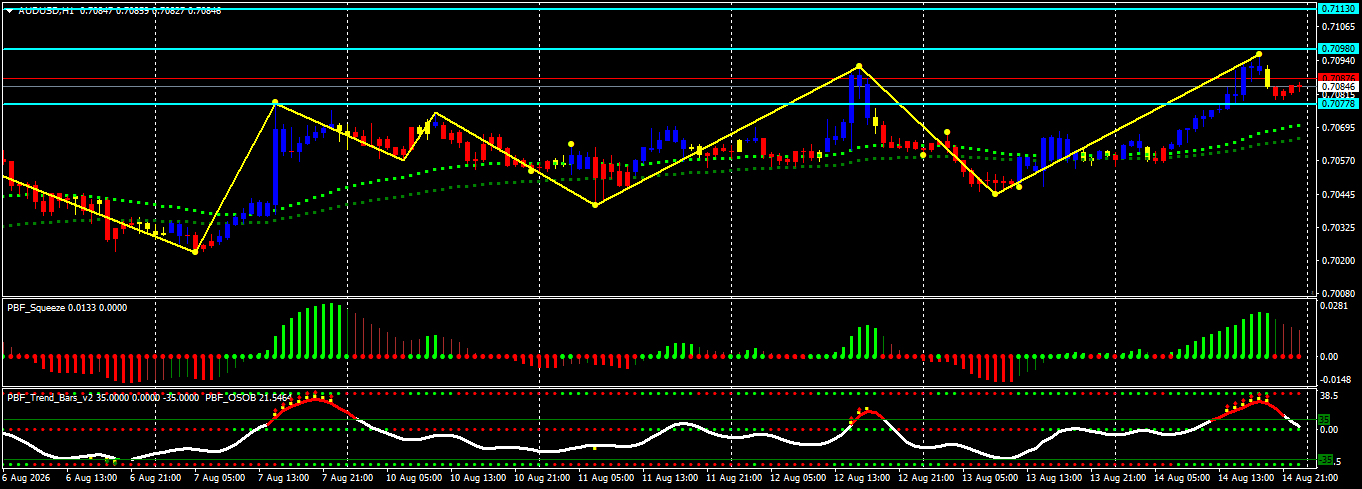This screenshot has width=1362, height=489.
Task: Click the 0.70695 price scale value
Action: click(x=1338, y=128)
